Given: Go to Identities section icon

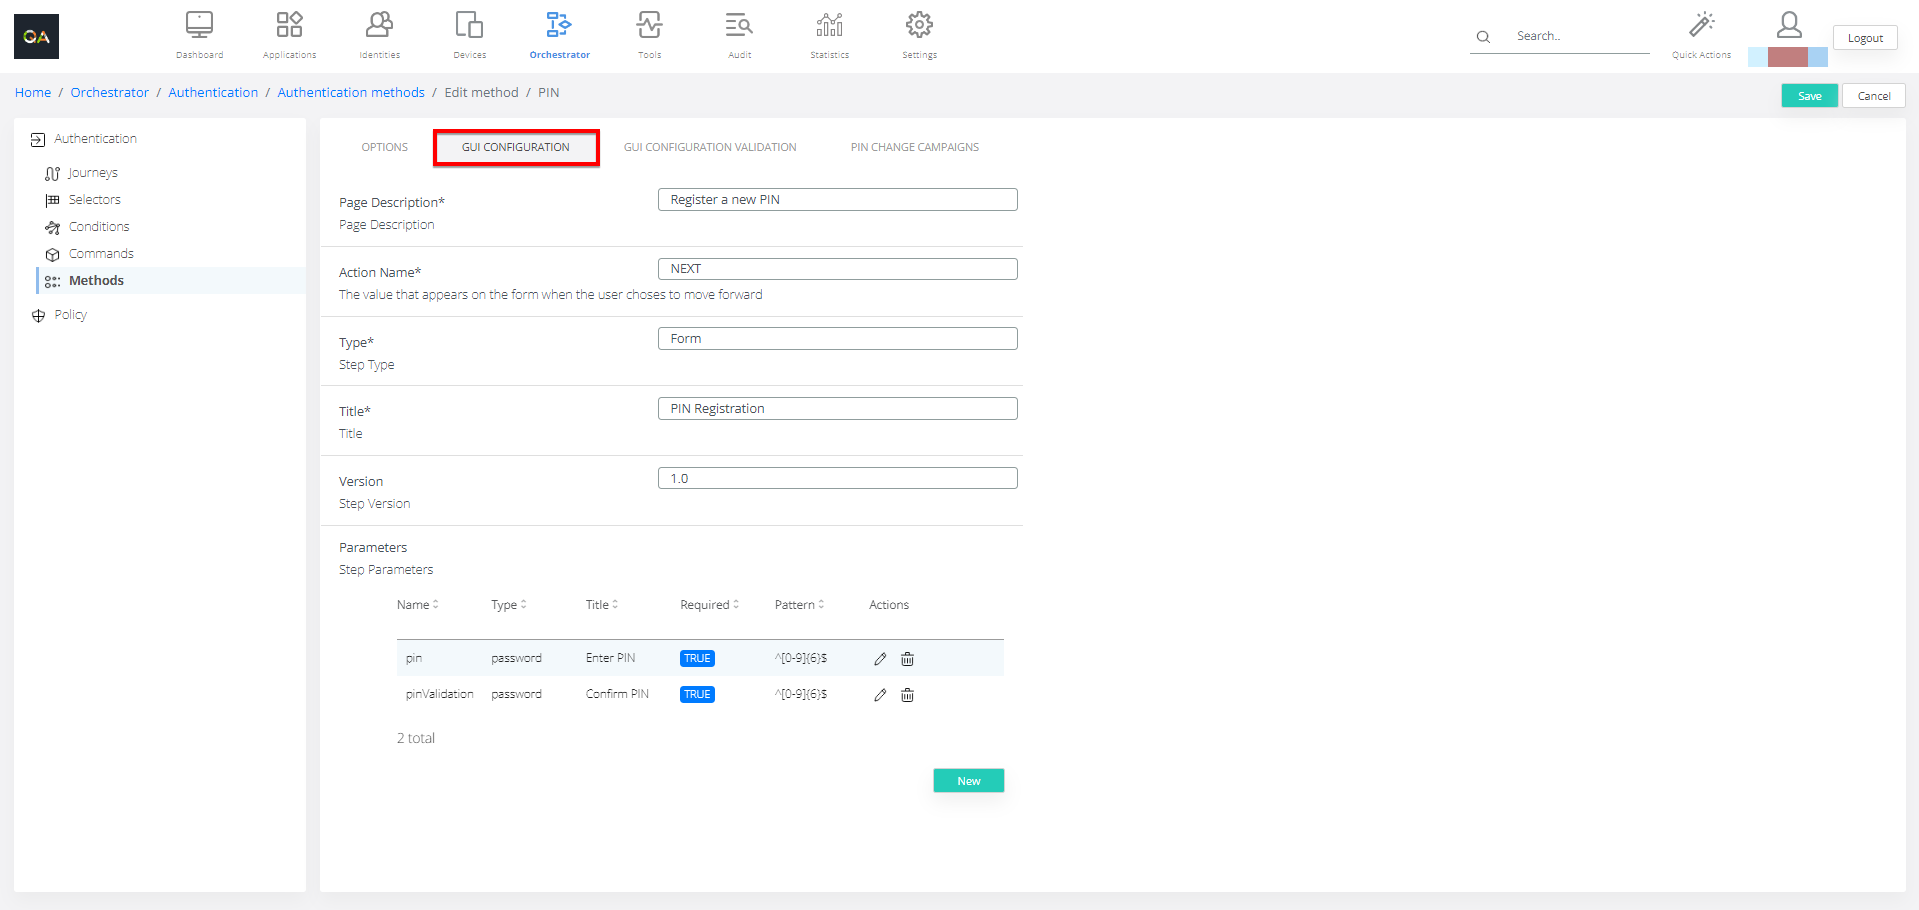Looking at the screenshot, I should pos(379,25).
